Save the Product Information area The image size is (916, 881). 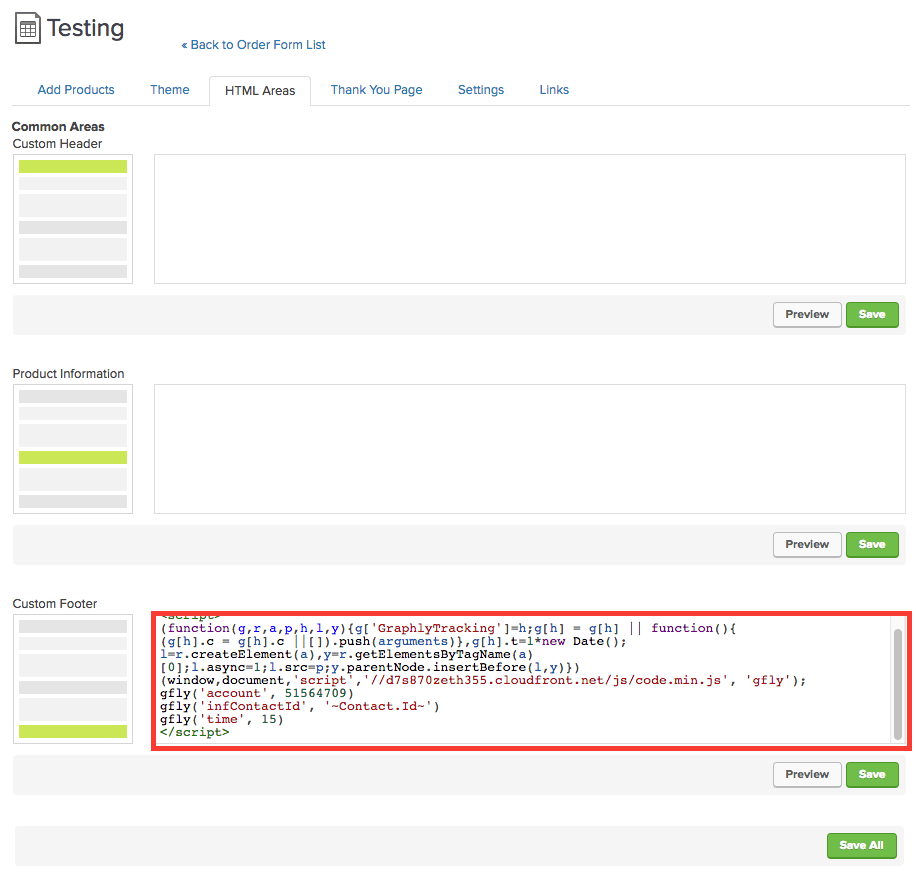[x=872, y=544]
